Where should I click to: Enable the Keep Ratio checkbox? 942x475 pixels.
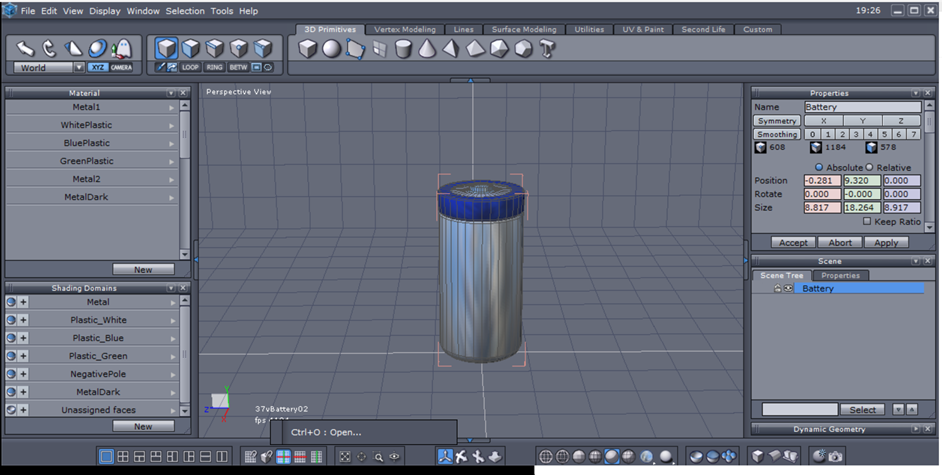click(867, 221)
